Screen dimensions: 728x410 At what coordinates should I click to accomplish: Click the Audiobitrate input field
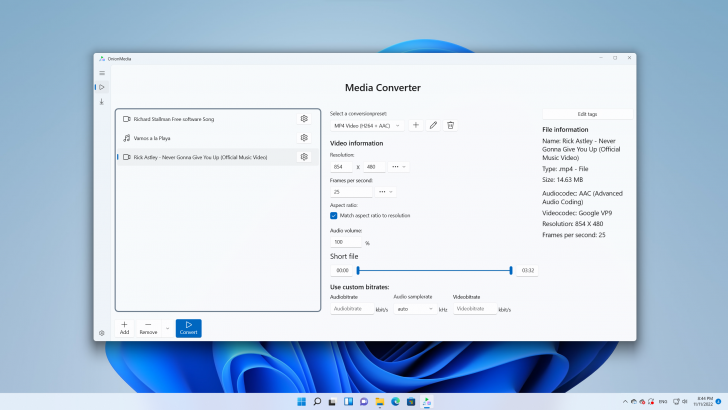352,309
